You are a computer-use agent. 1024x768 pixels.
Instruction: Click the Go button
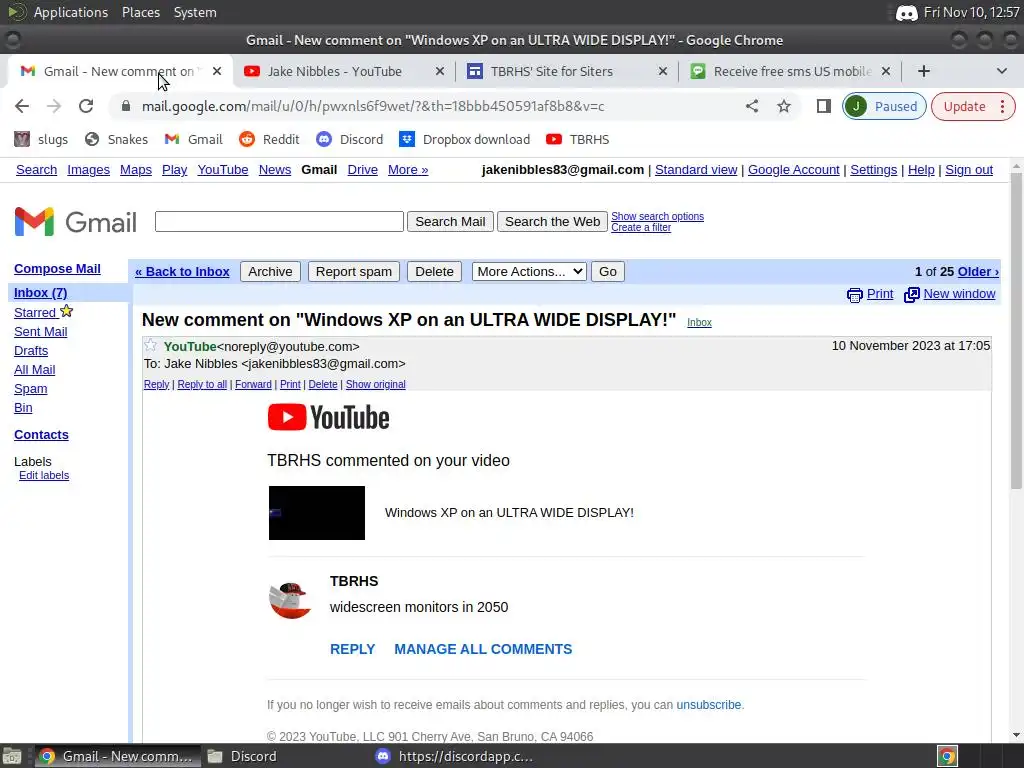pos(607,272)
